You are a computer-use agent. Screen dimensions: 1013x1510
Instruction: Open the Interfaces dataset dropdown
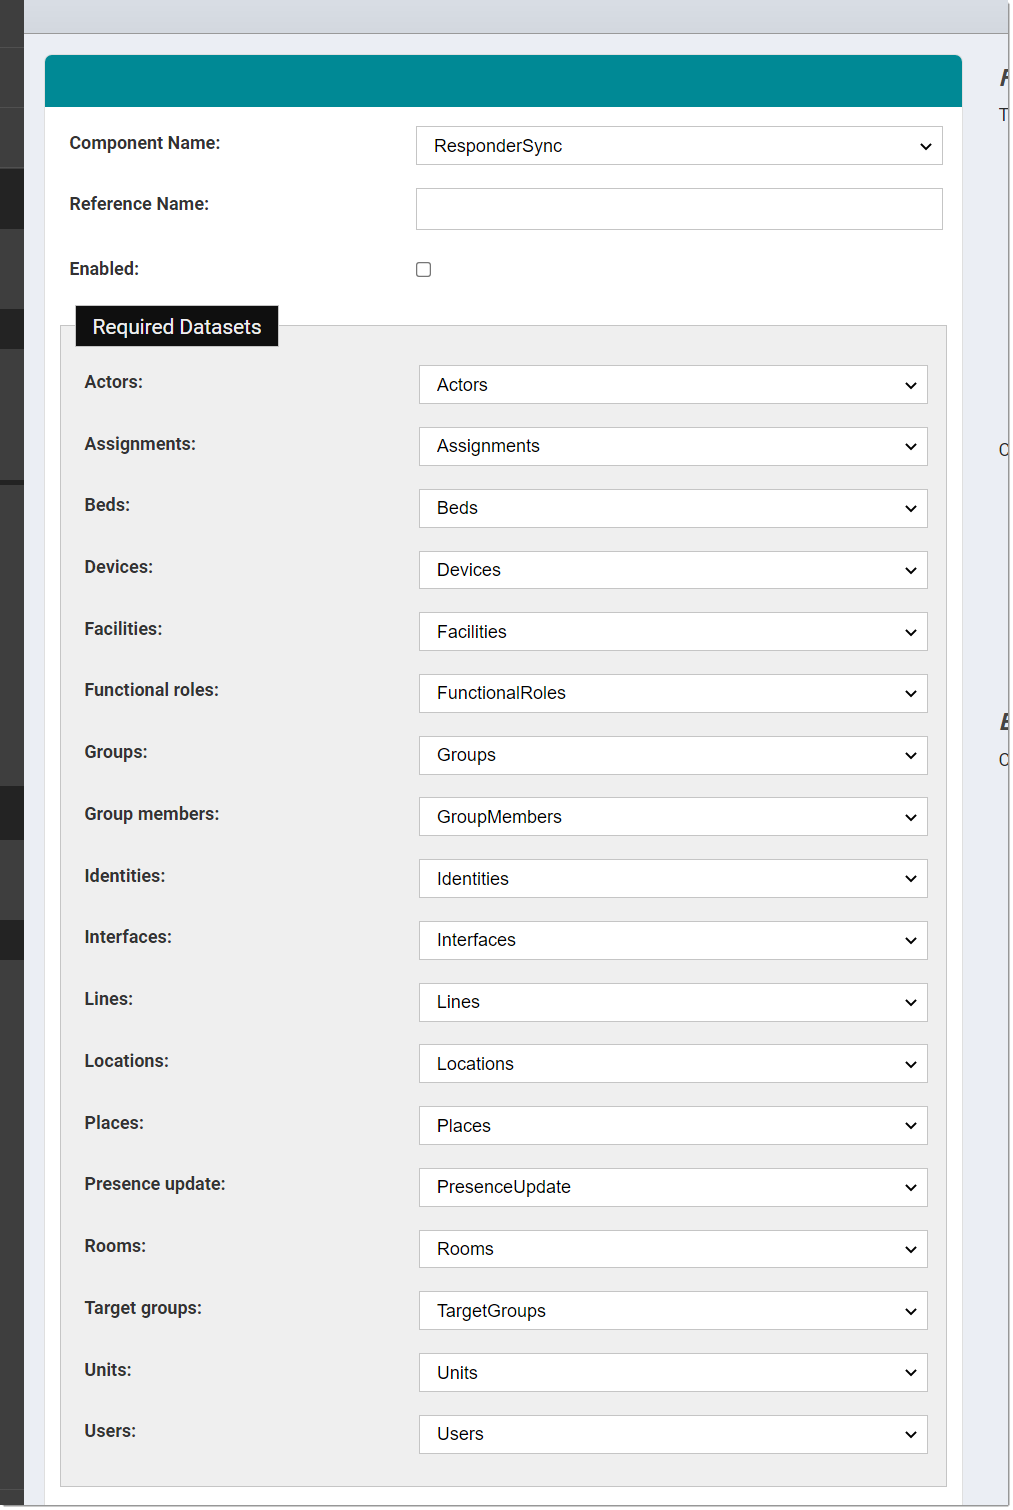pyautogui.click(x=672, y=941)
